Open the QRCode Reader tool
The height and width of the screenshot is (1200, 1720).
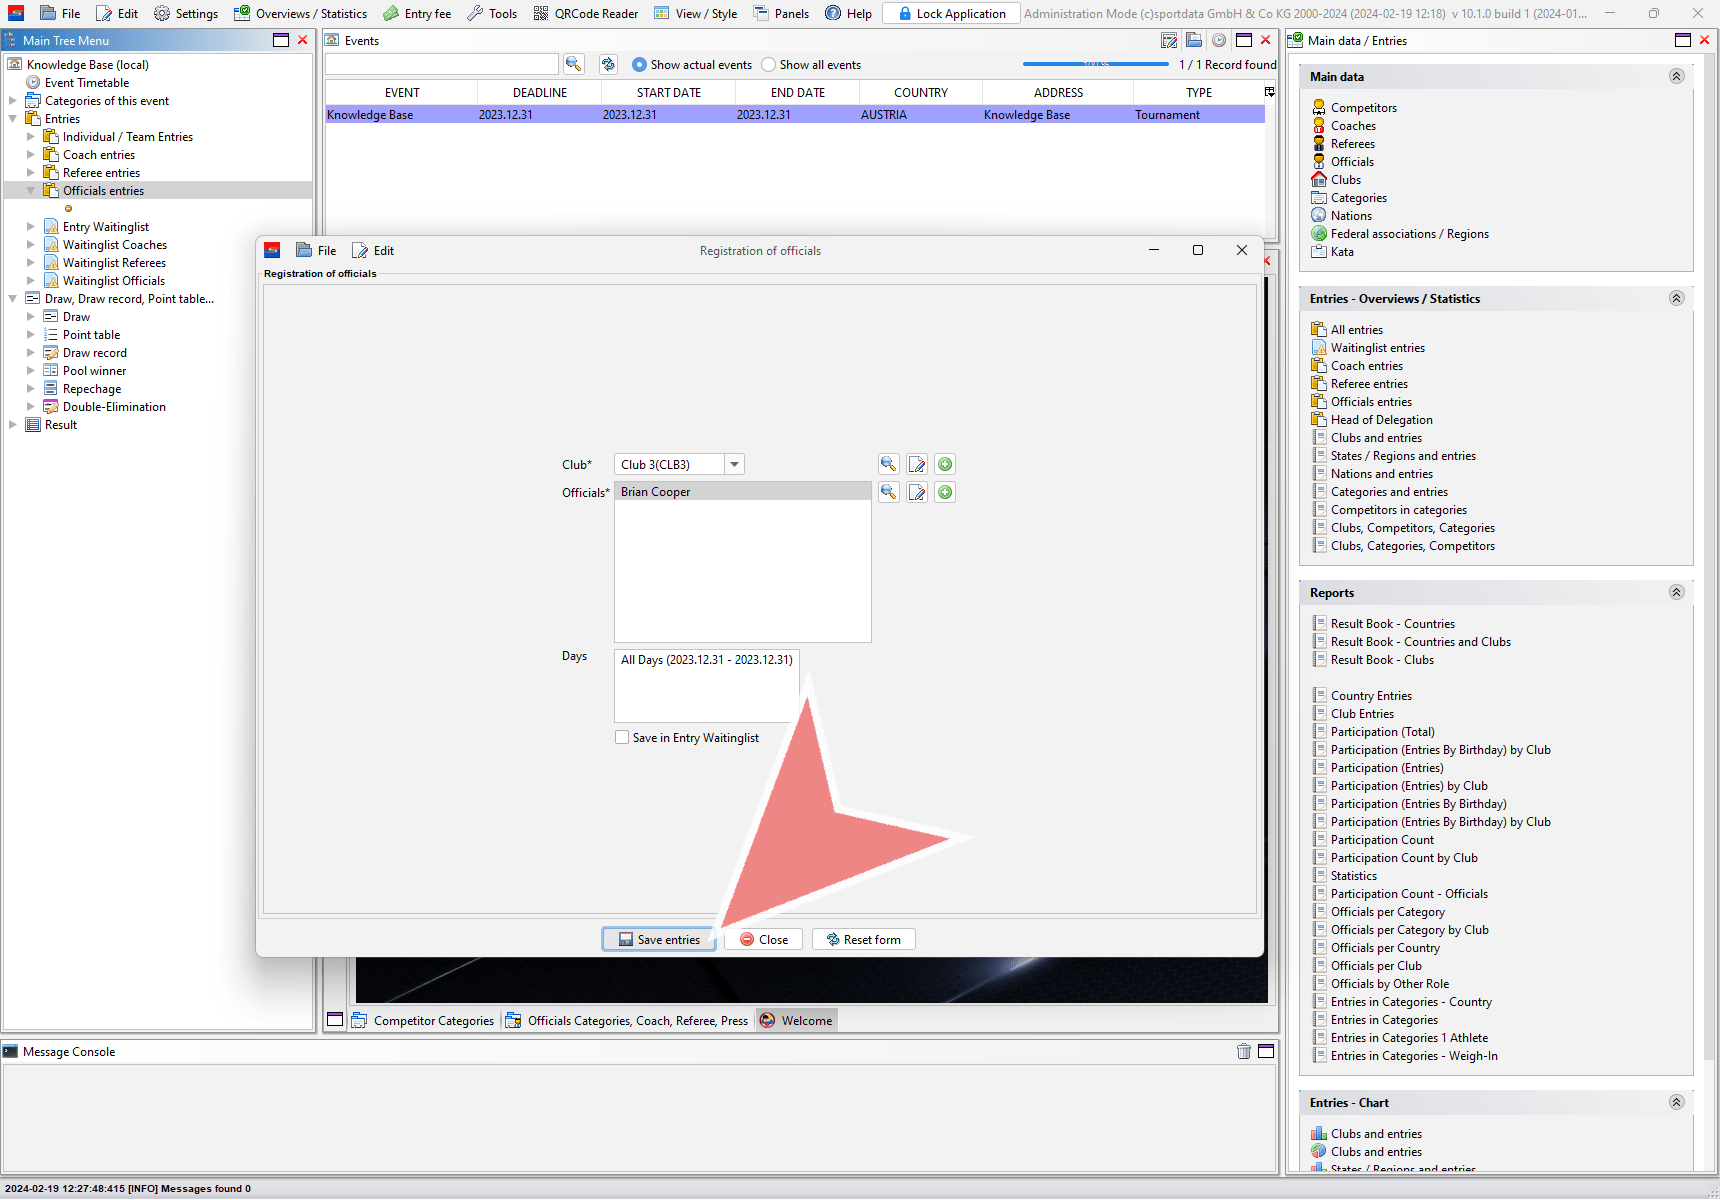586,13
